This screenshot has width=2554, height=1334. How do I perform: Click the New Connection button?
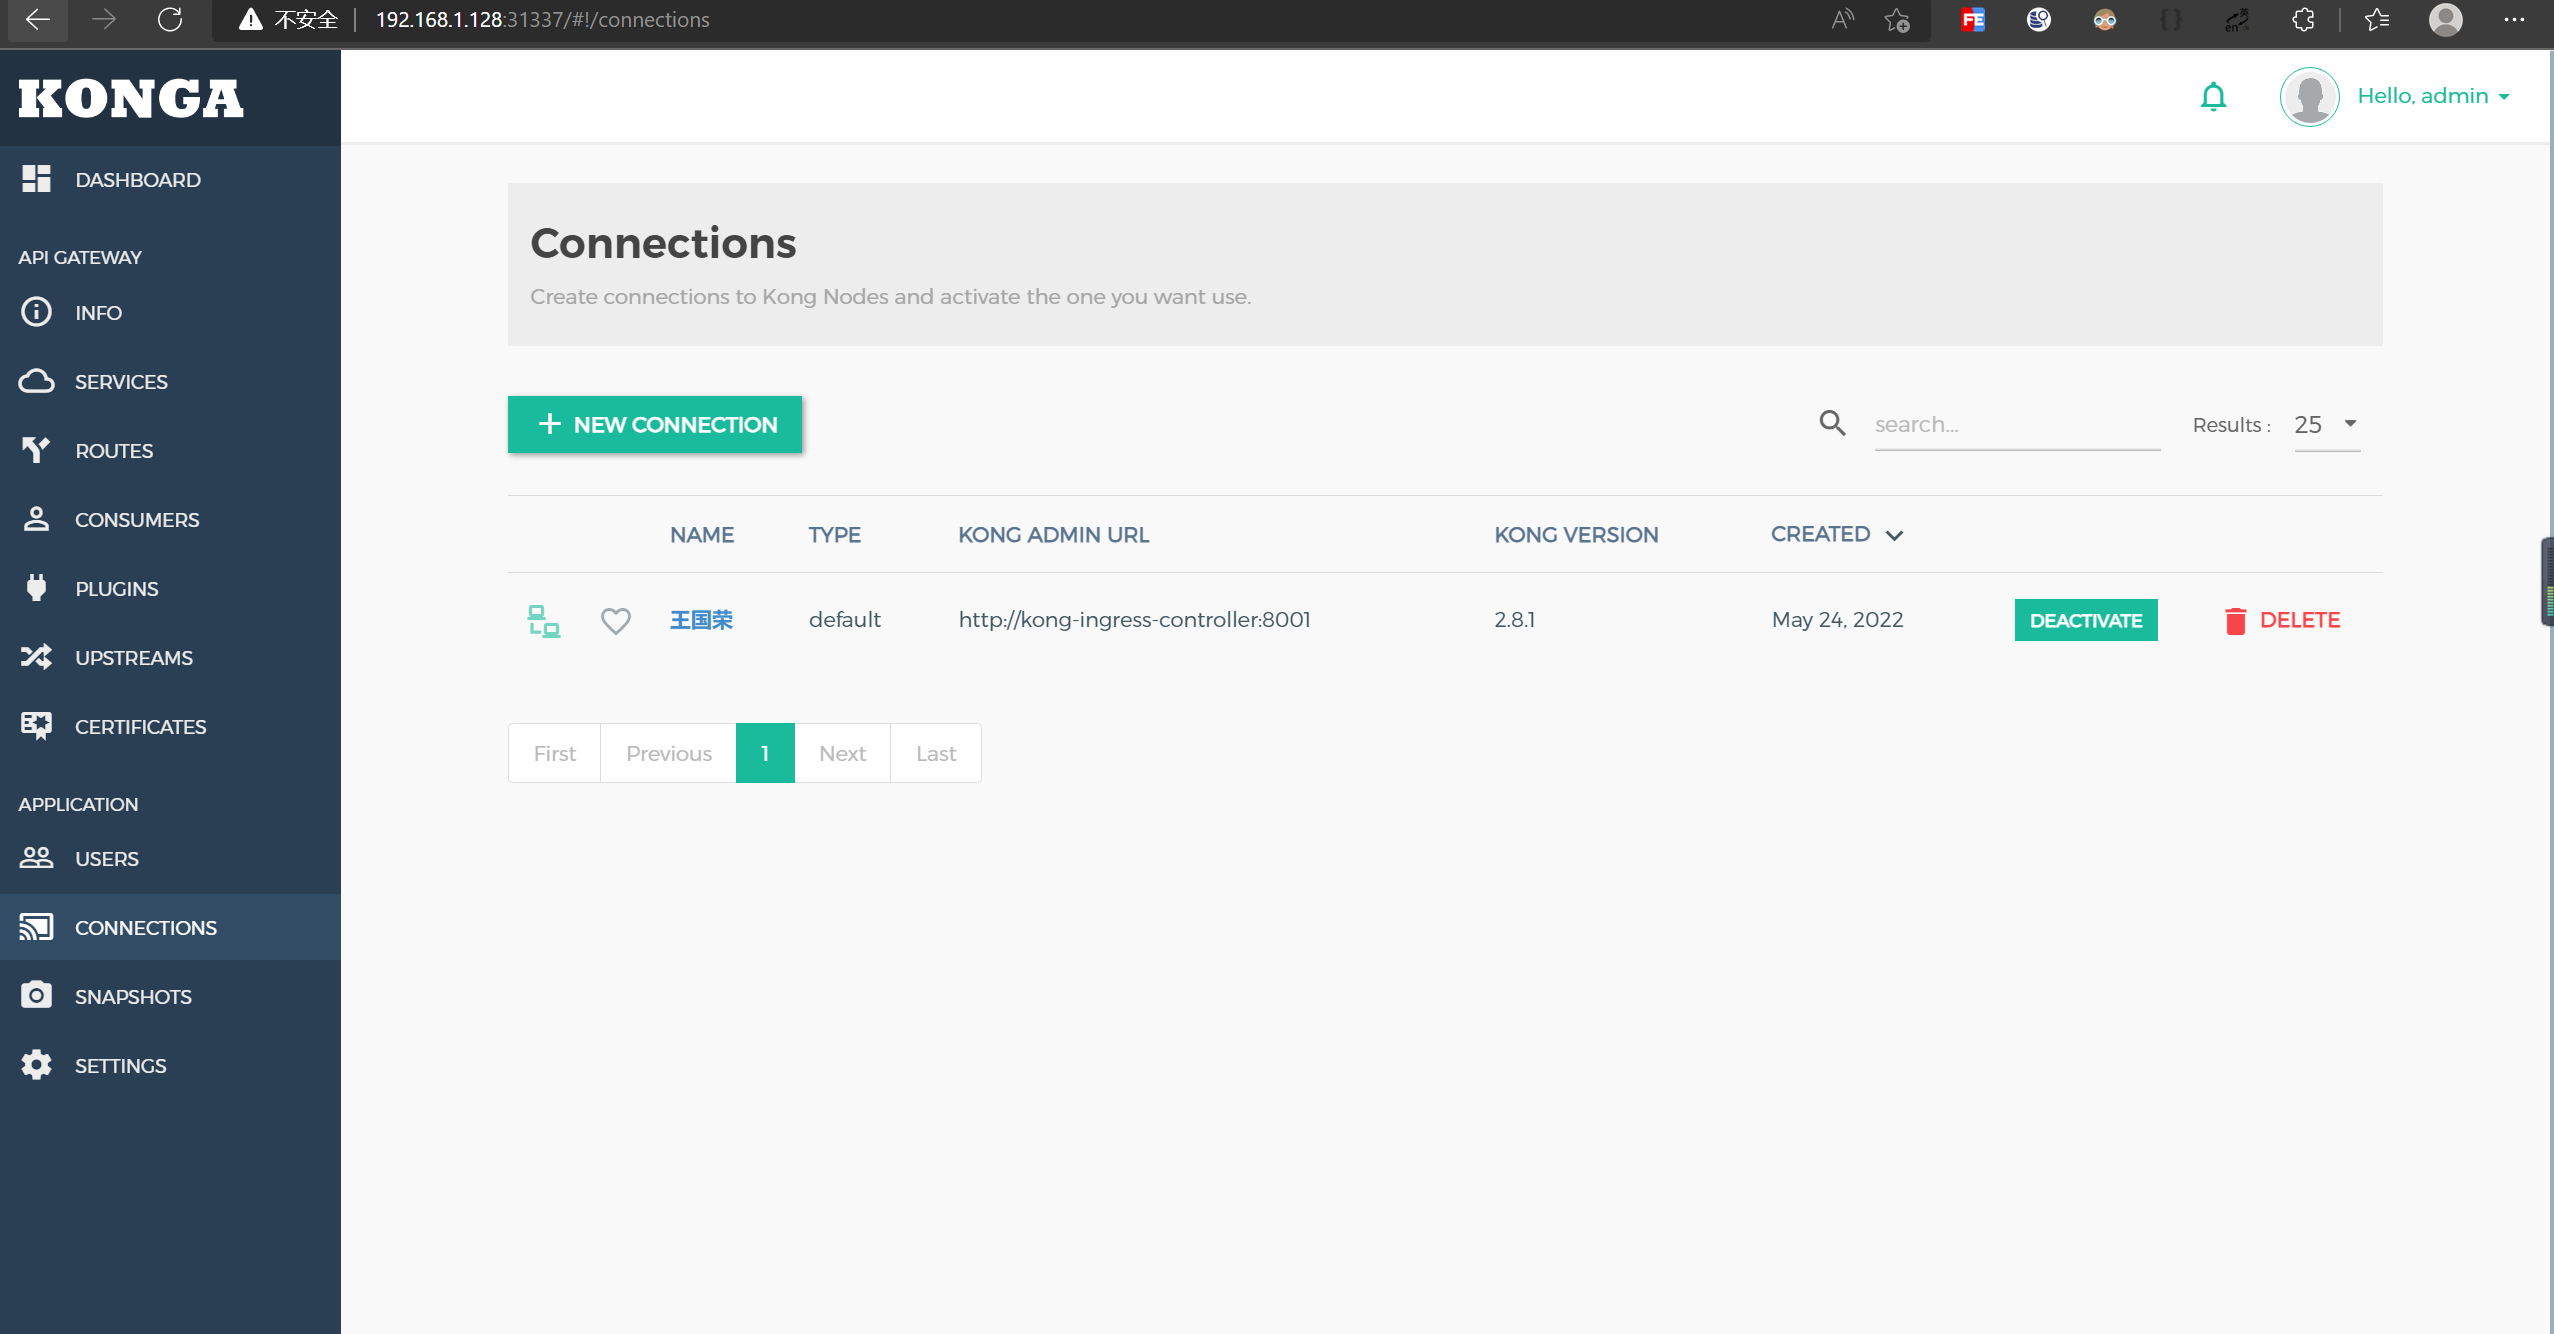tap(655, 424)
